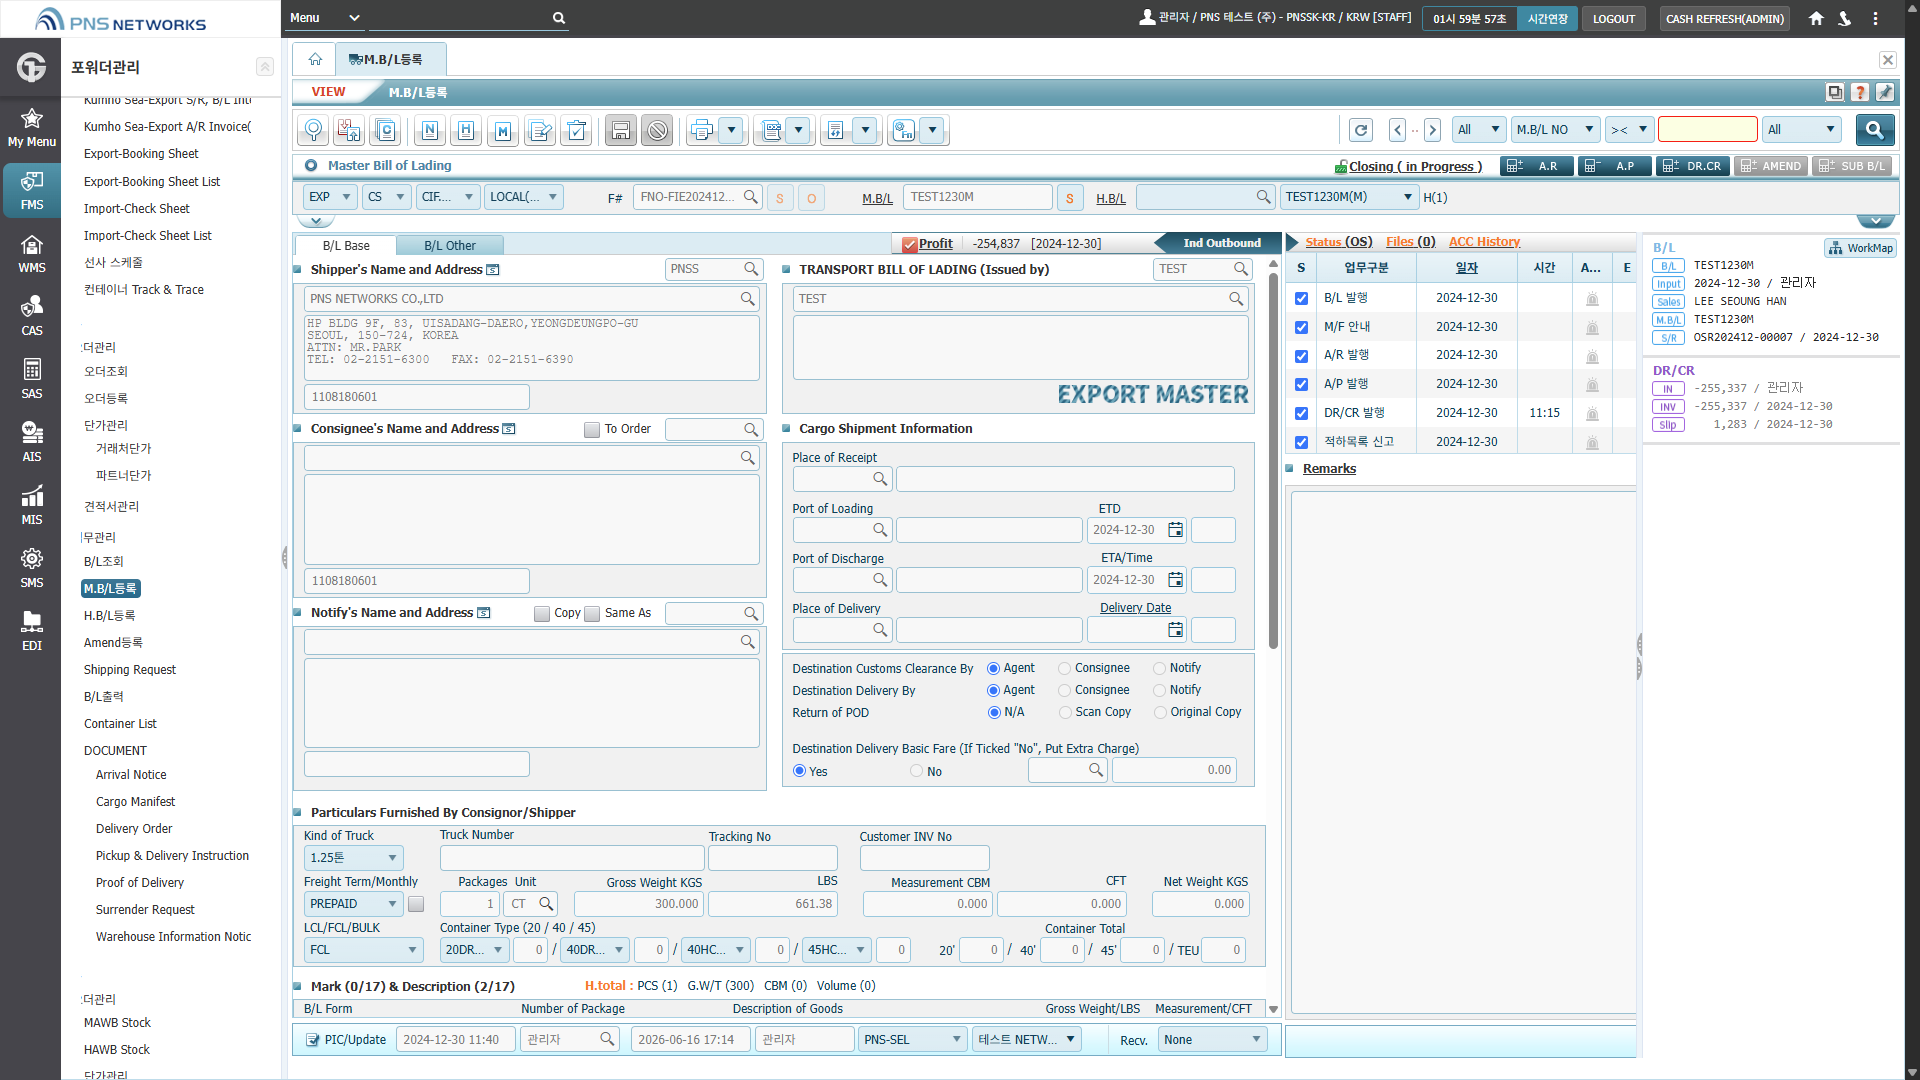Image resolution: width=1920 pixels, height=1080 pixels.
Task: Open the M.B/L NO search field dropdown
Action: 1555,130
